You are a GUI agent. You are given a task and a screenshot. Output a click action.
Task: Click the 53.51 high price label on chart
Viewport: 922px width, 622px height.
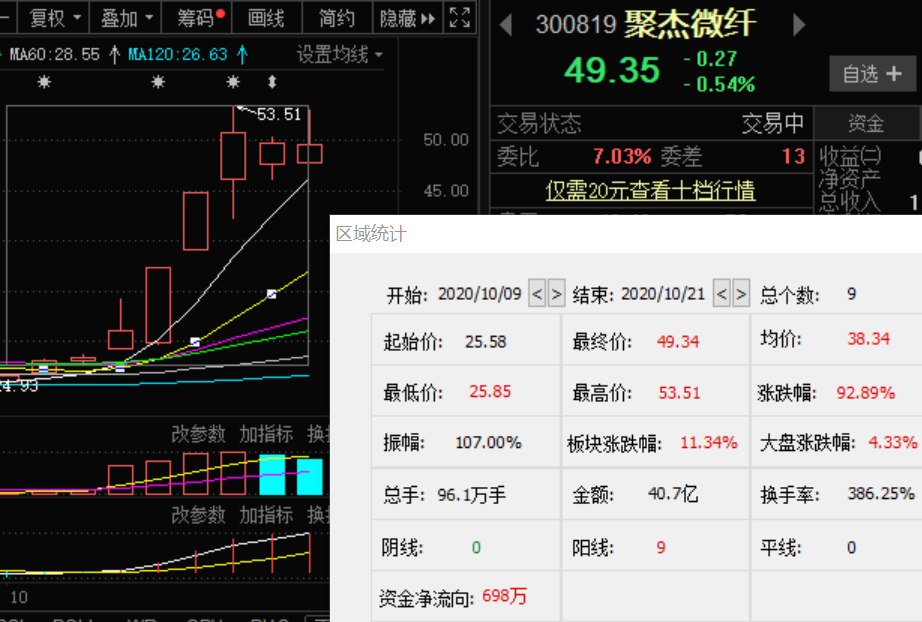279,114
